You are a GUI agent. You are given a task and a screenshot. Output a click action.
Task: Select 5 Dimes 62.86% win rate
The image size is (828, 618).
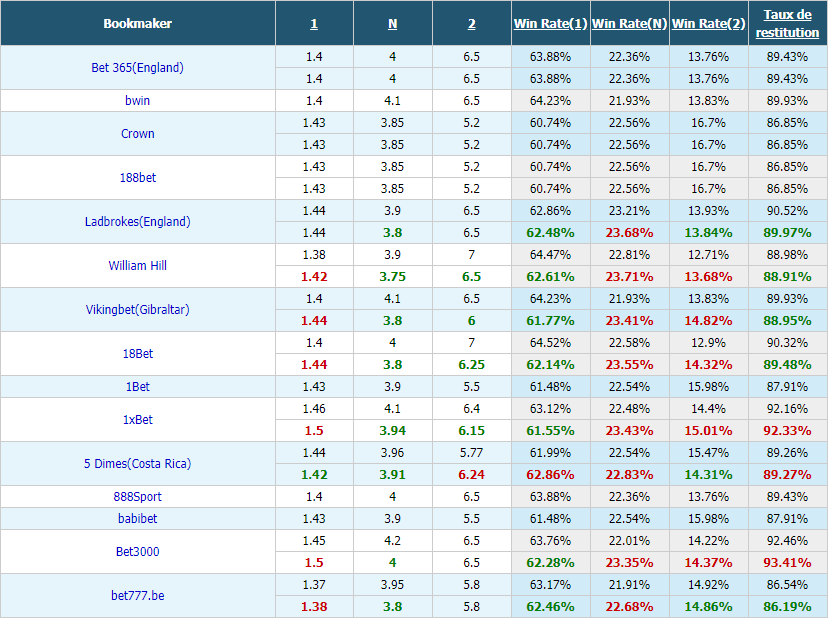pos(550,475)
